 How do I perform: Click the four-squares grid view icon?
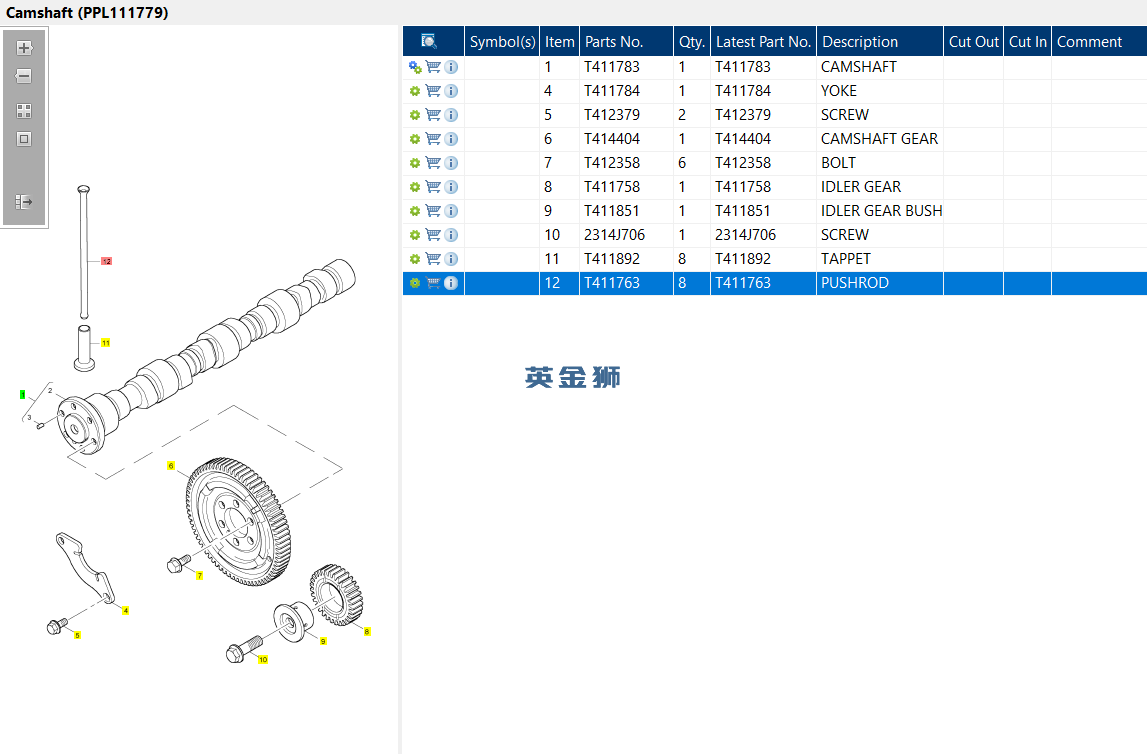click(x=24, y=111)
